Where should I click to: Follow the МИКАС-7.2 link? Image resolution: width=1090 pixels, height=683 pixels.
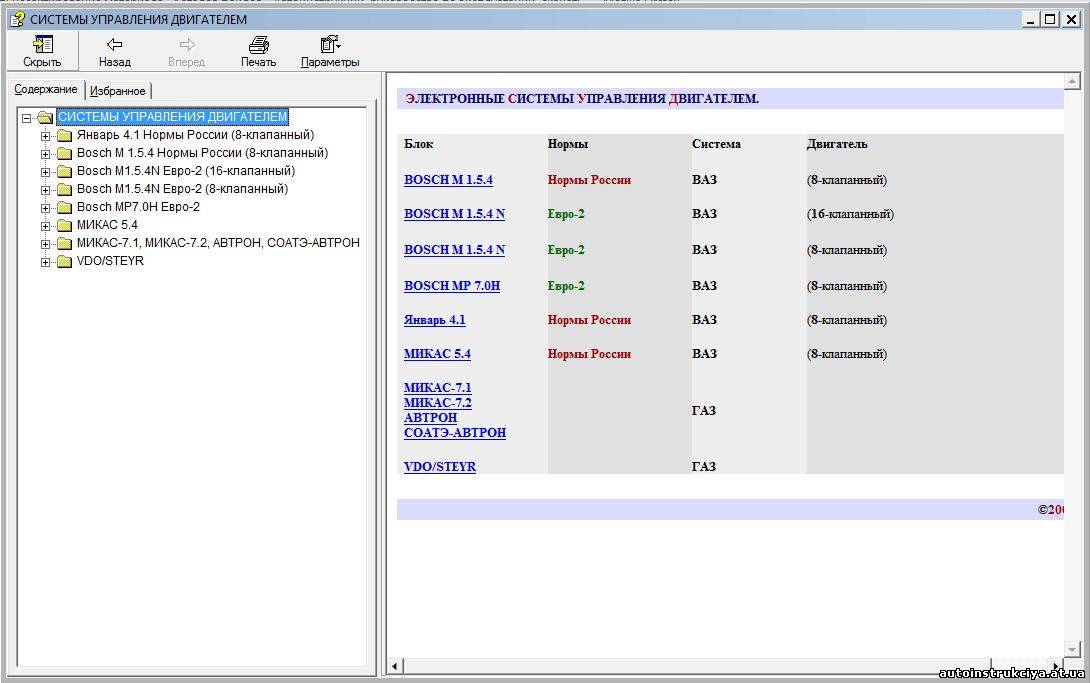coord(437,403)
